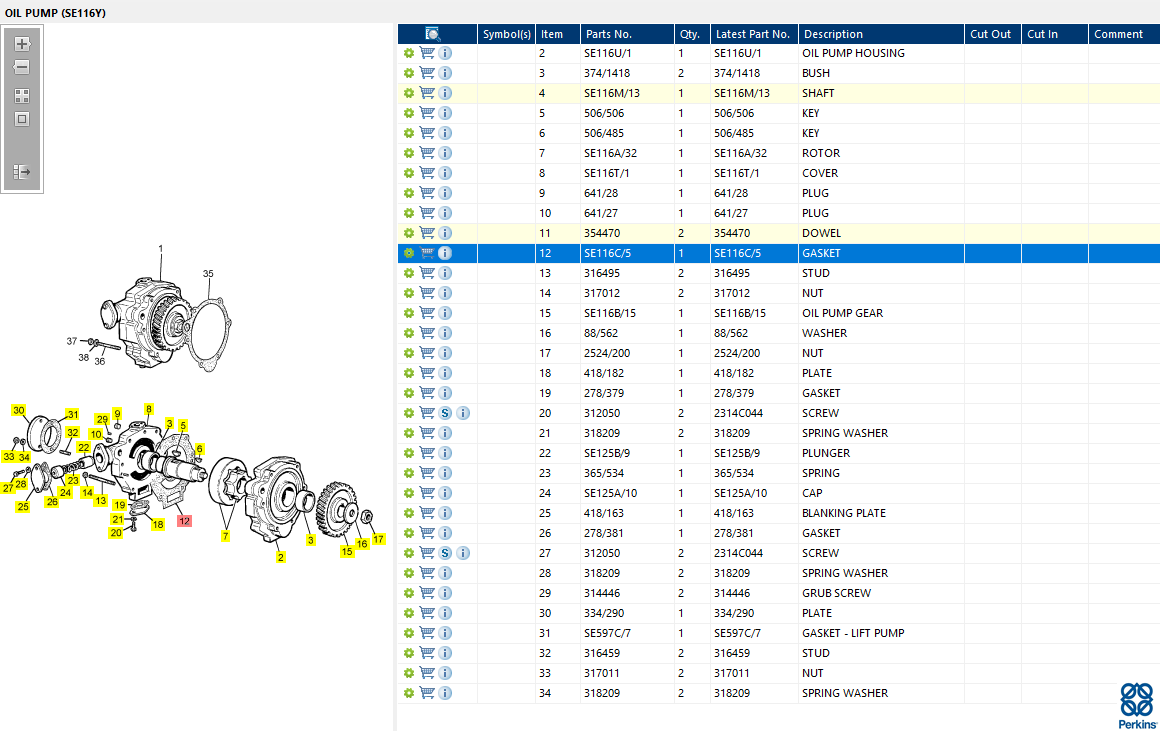1160x731 pixels.
Task: Show info for PLUNGER SE125B/9
Action: coord(445,453)
